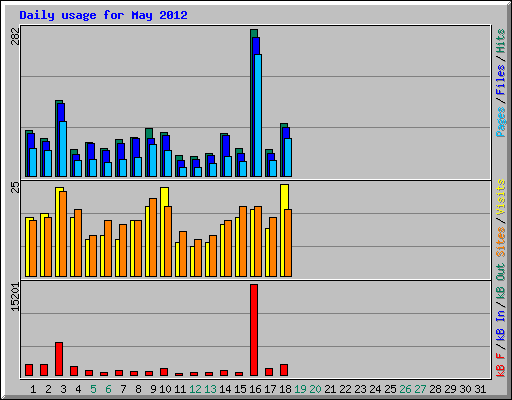The image size is (512, 400).
Task: Click the green weekend day label '6'
Action: (108, 389)
